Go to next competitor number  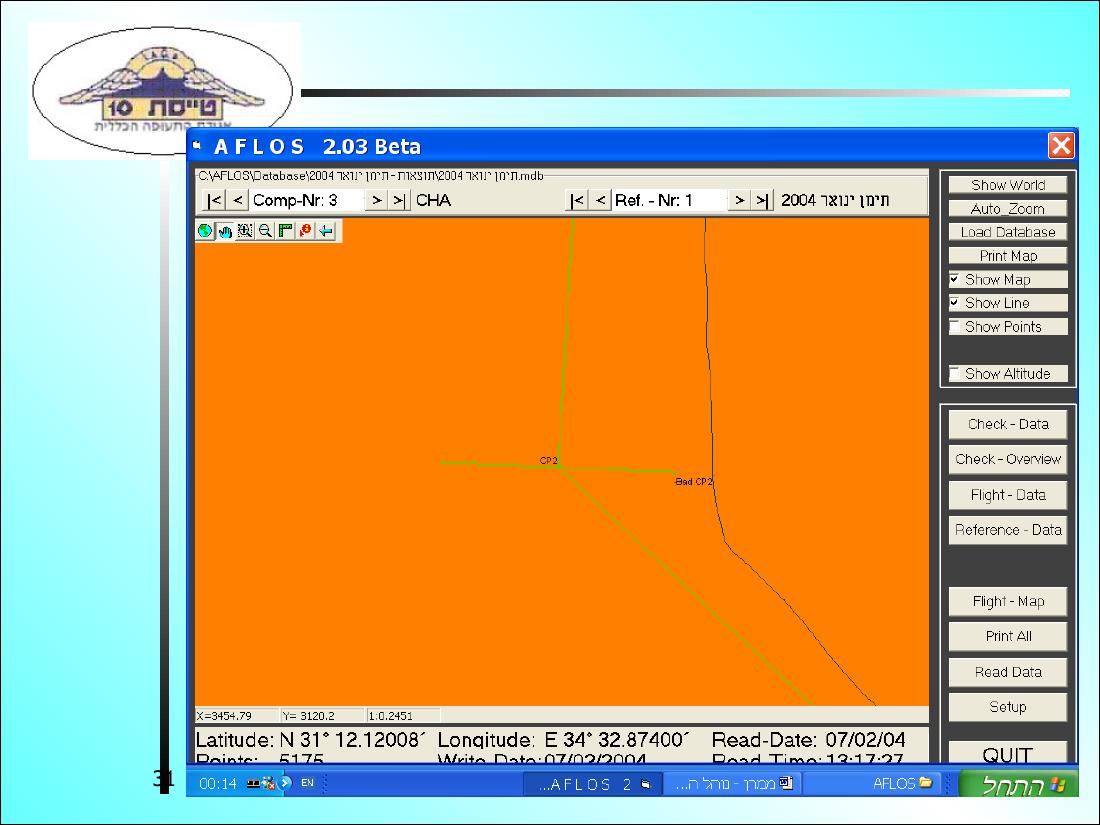click(377, 201)
